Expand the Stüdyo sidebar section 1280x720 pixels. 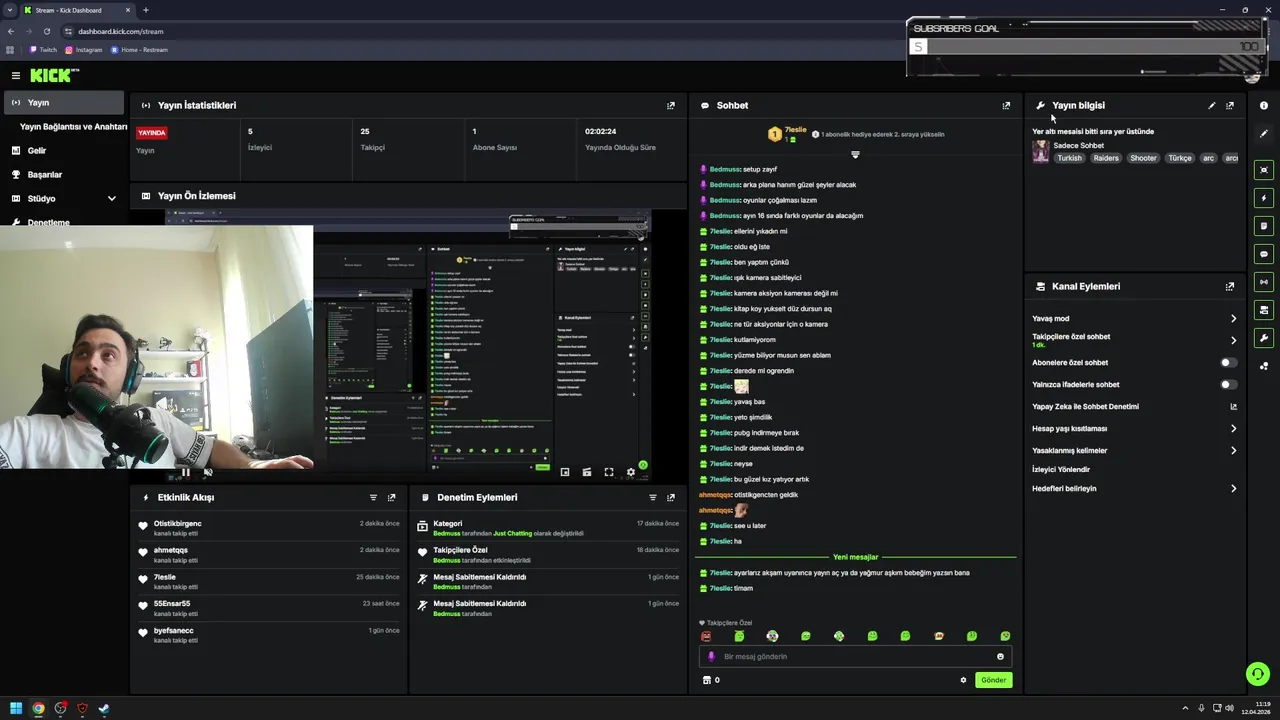coord(111,199)
